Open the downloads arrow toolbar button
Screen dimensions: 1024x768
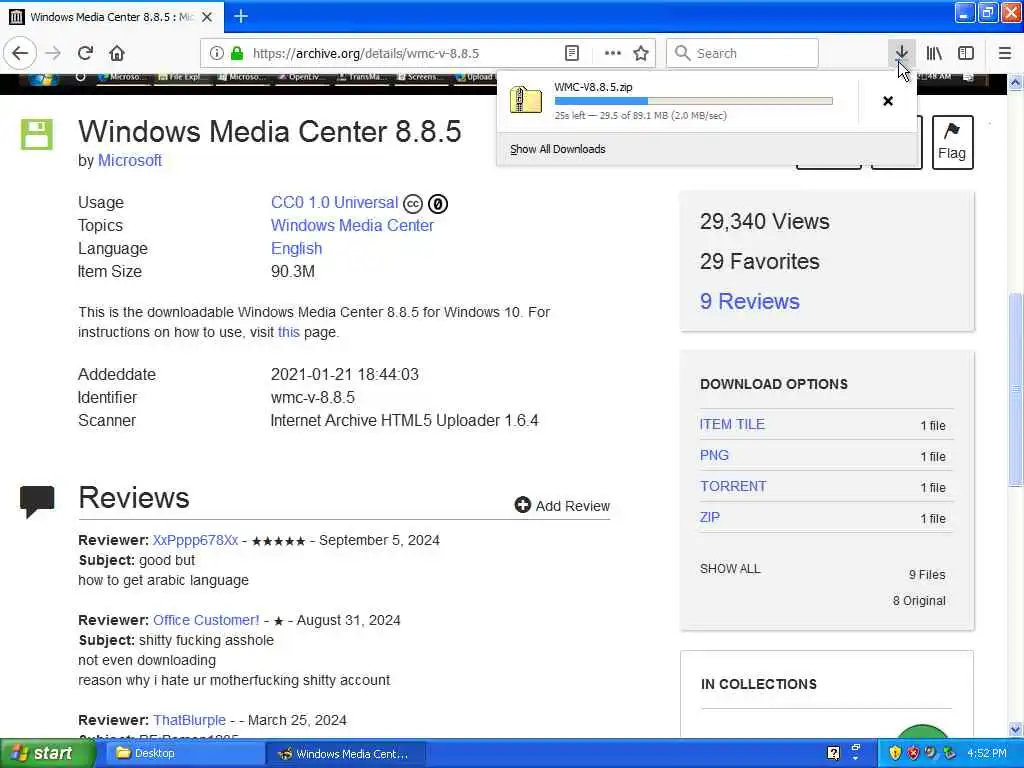(901, 53)
